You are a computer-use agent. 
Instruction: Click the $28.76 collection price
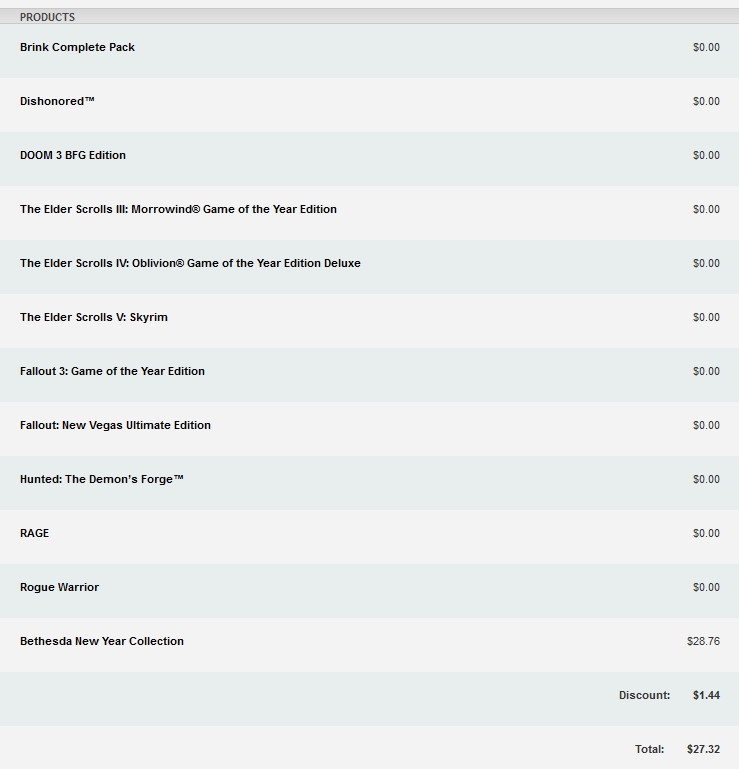tap(703, 641)
